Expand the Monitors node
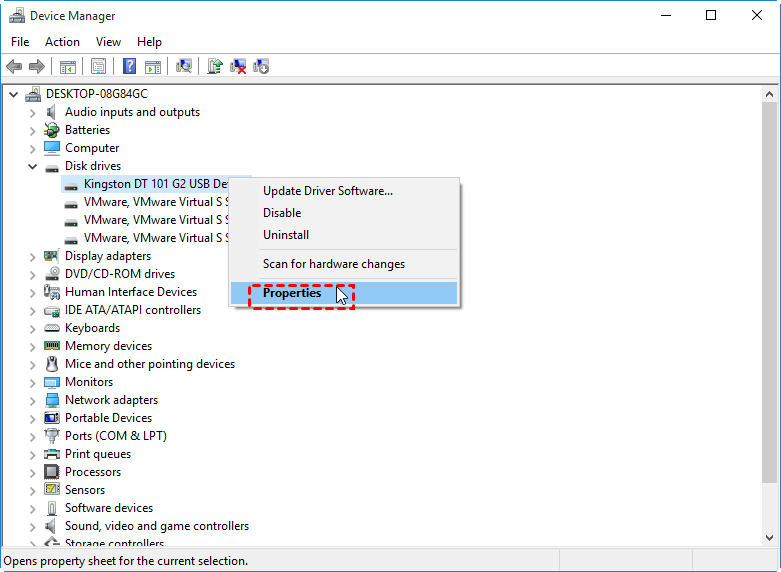Image resolution: width=781 pixels, height=572 pixels. (x=32, y=383)
